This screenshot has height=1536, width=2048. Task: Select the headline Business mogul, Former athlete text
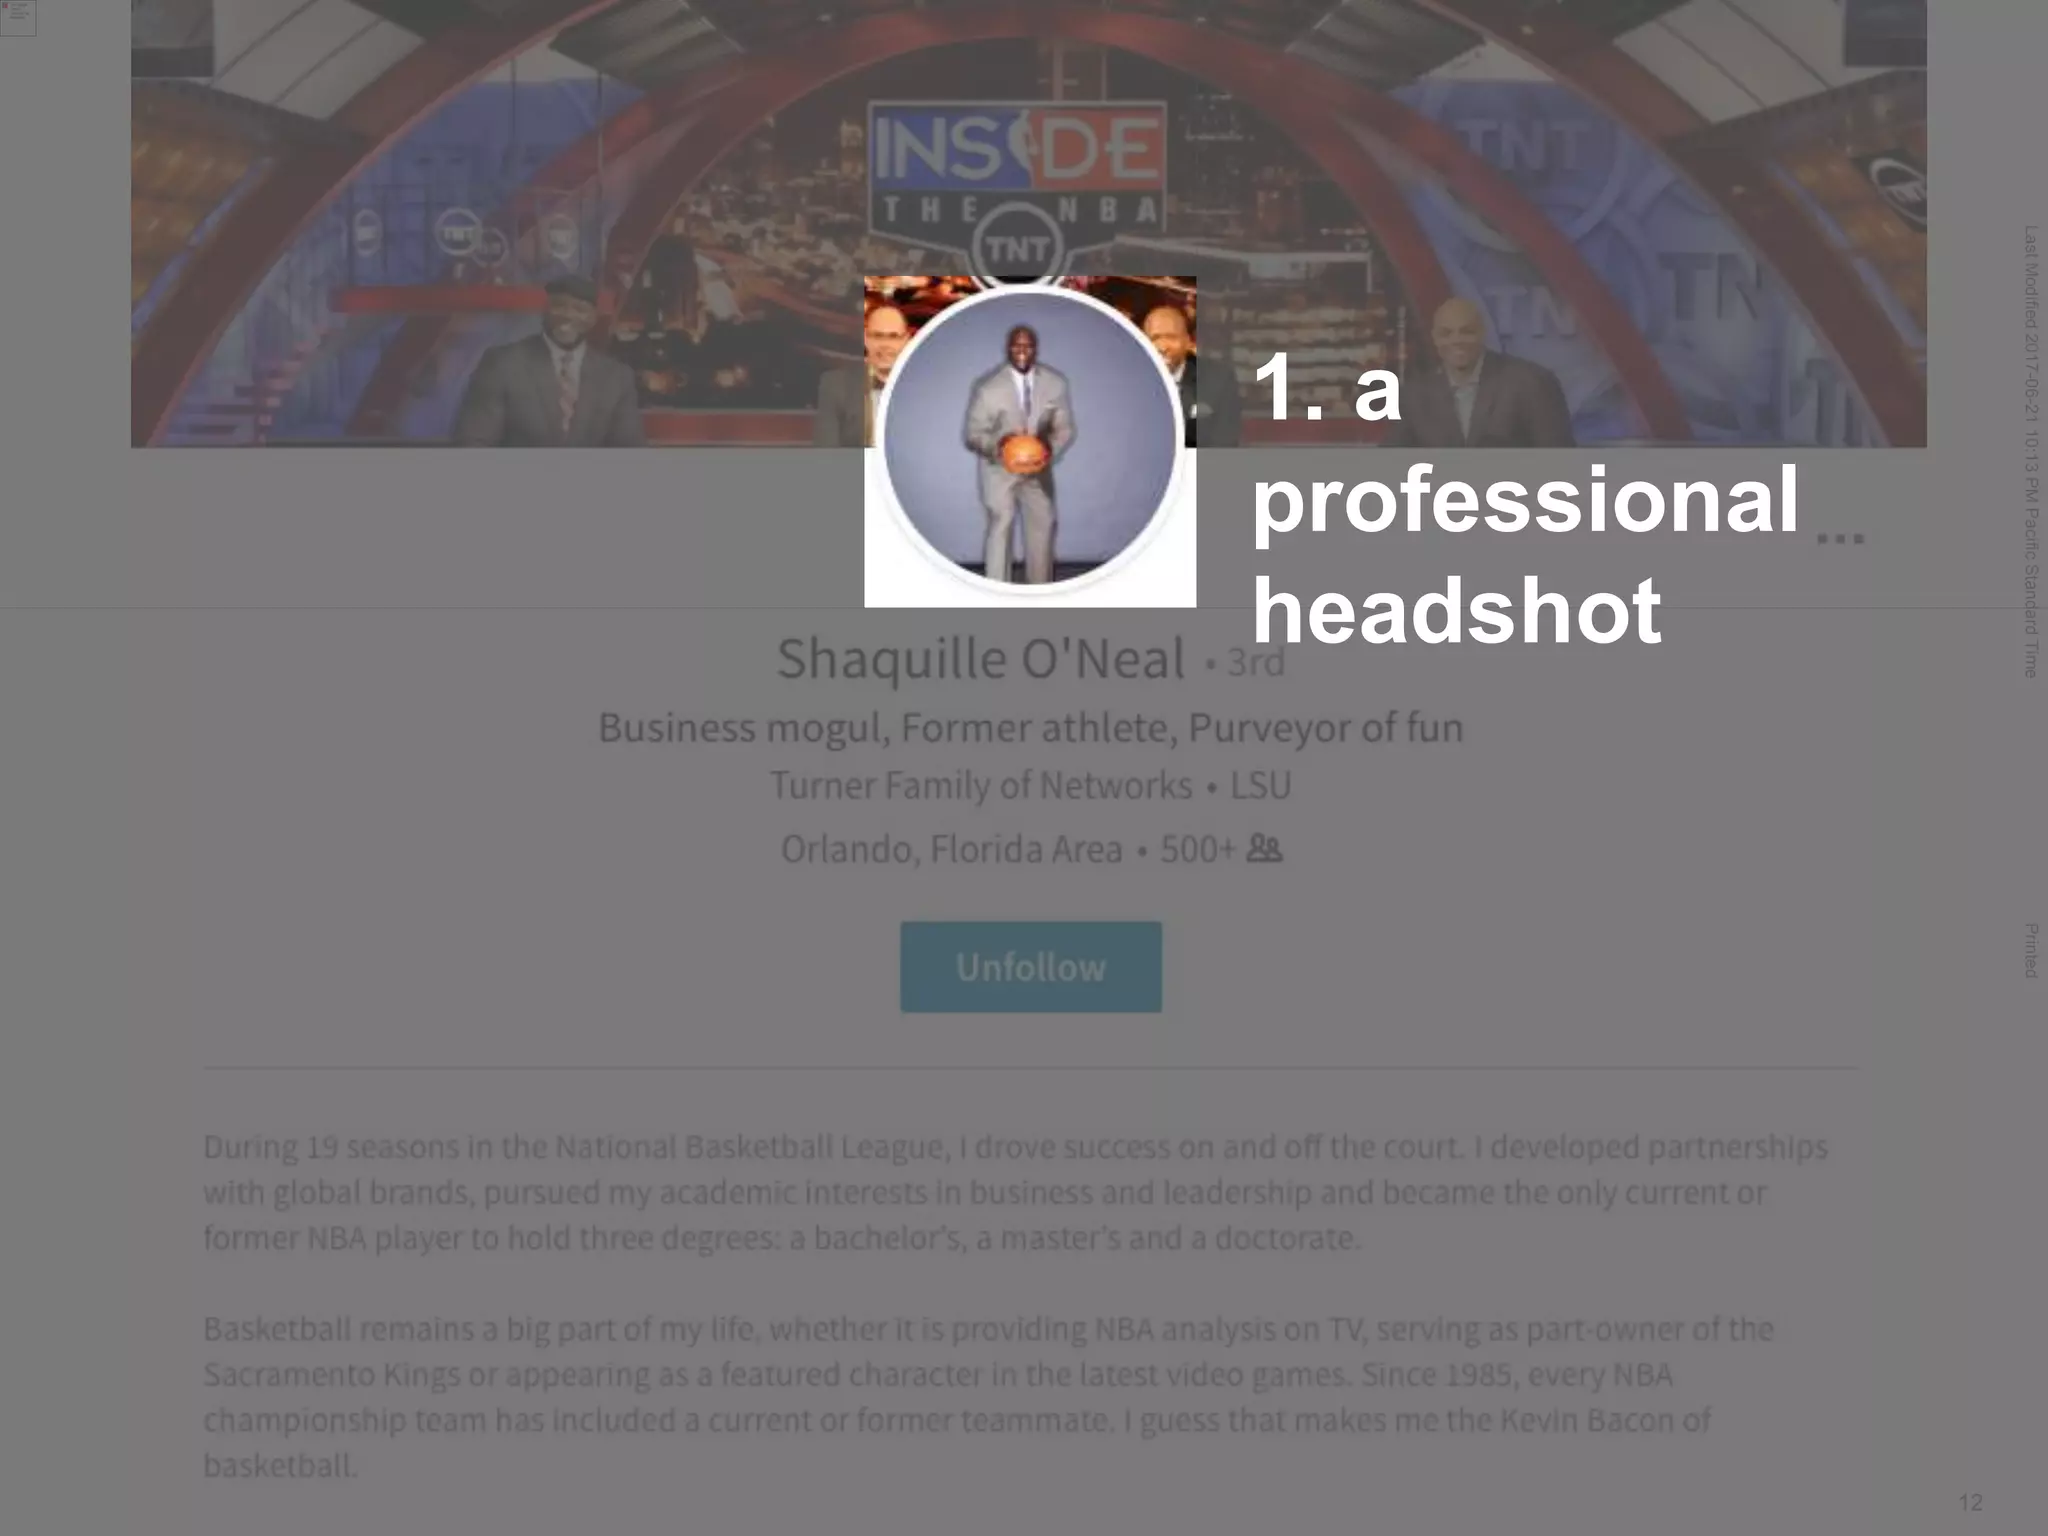click(x=1030, y=728)
